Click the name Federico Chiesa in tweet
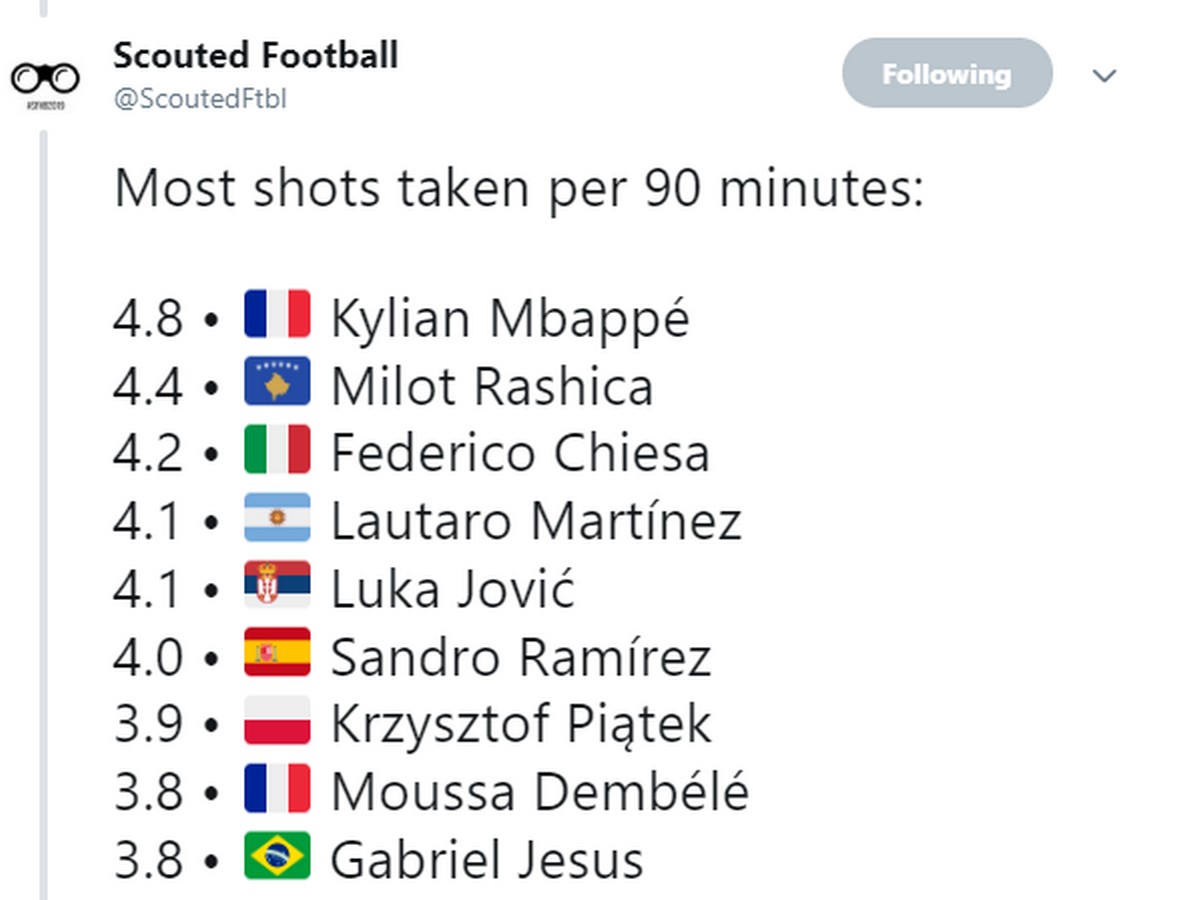This screenshot has height=900, width=1179. [520, 453]
